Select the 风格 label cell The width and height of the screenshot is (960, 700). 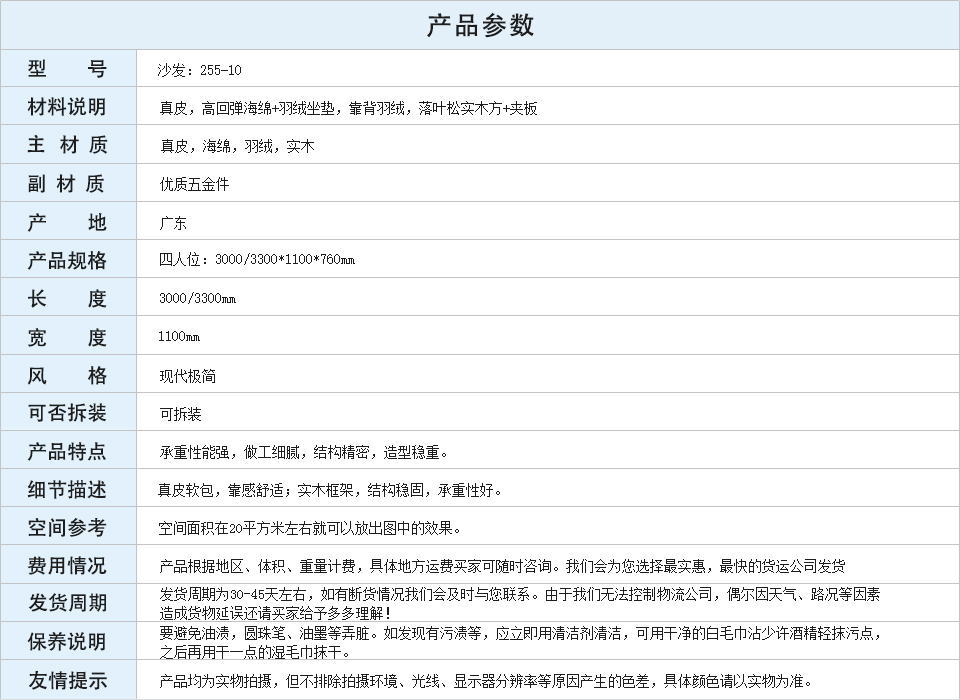coord(68,374)
